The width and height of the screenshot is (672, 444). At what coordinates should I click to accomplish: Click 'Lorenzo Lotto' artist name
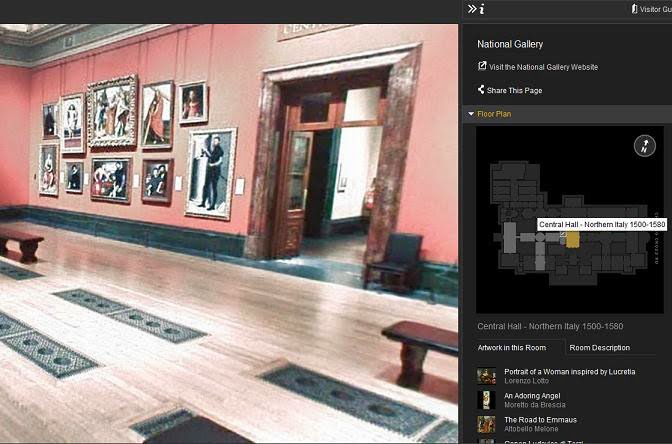click(526, 381)
